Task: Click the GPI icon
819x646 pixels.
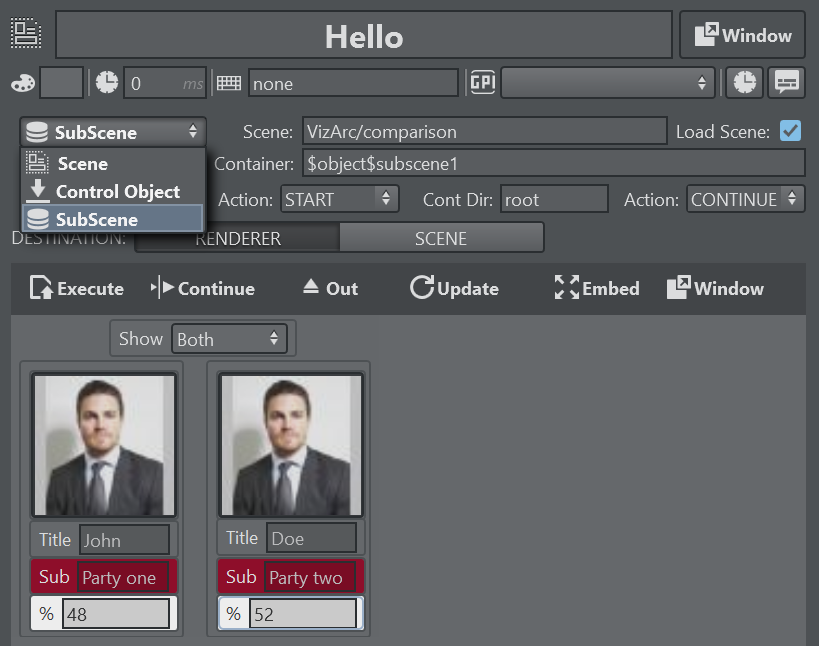Action: [482, 83]
